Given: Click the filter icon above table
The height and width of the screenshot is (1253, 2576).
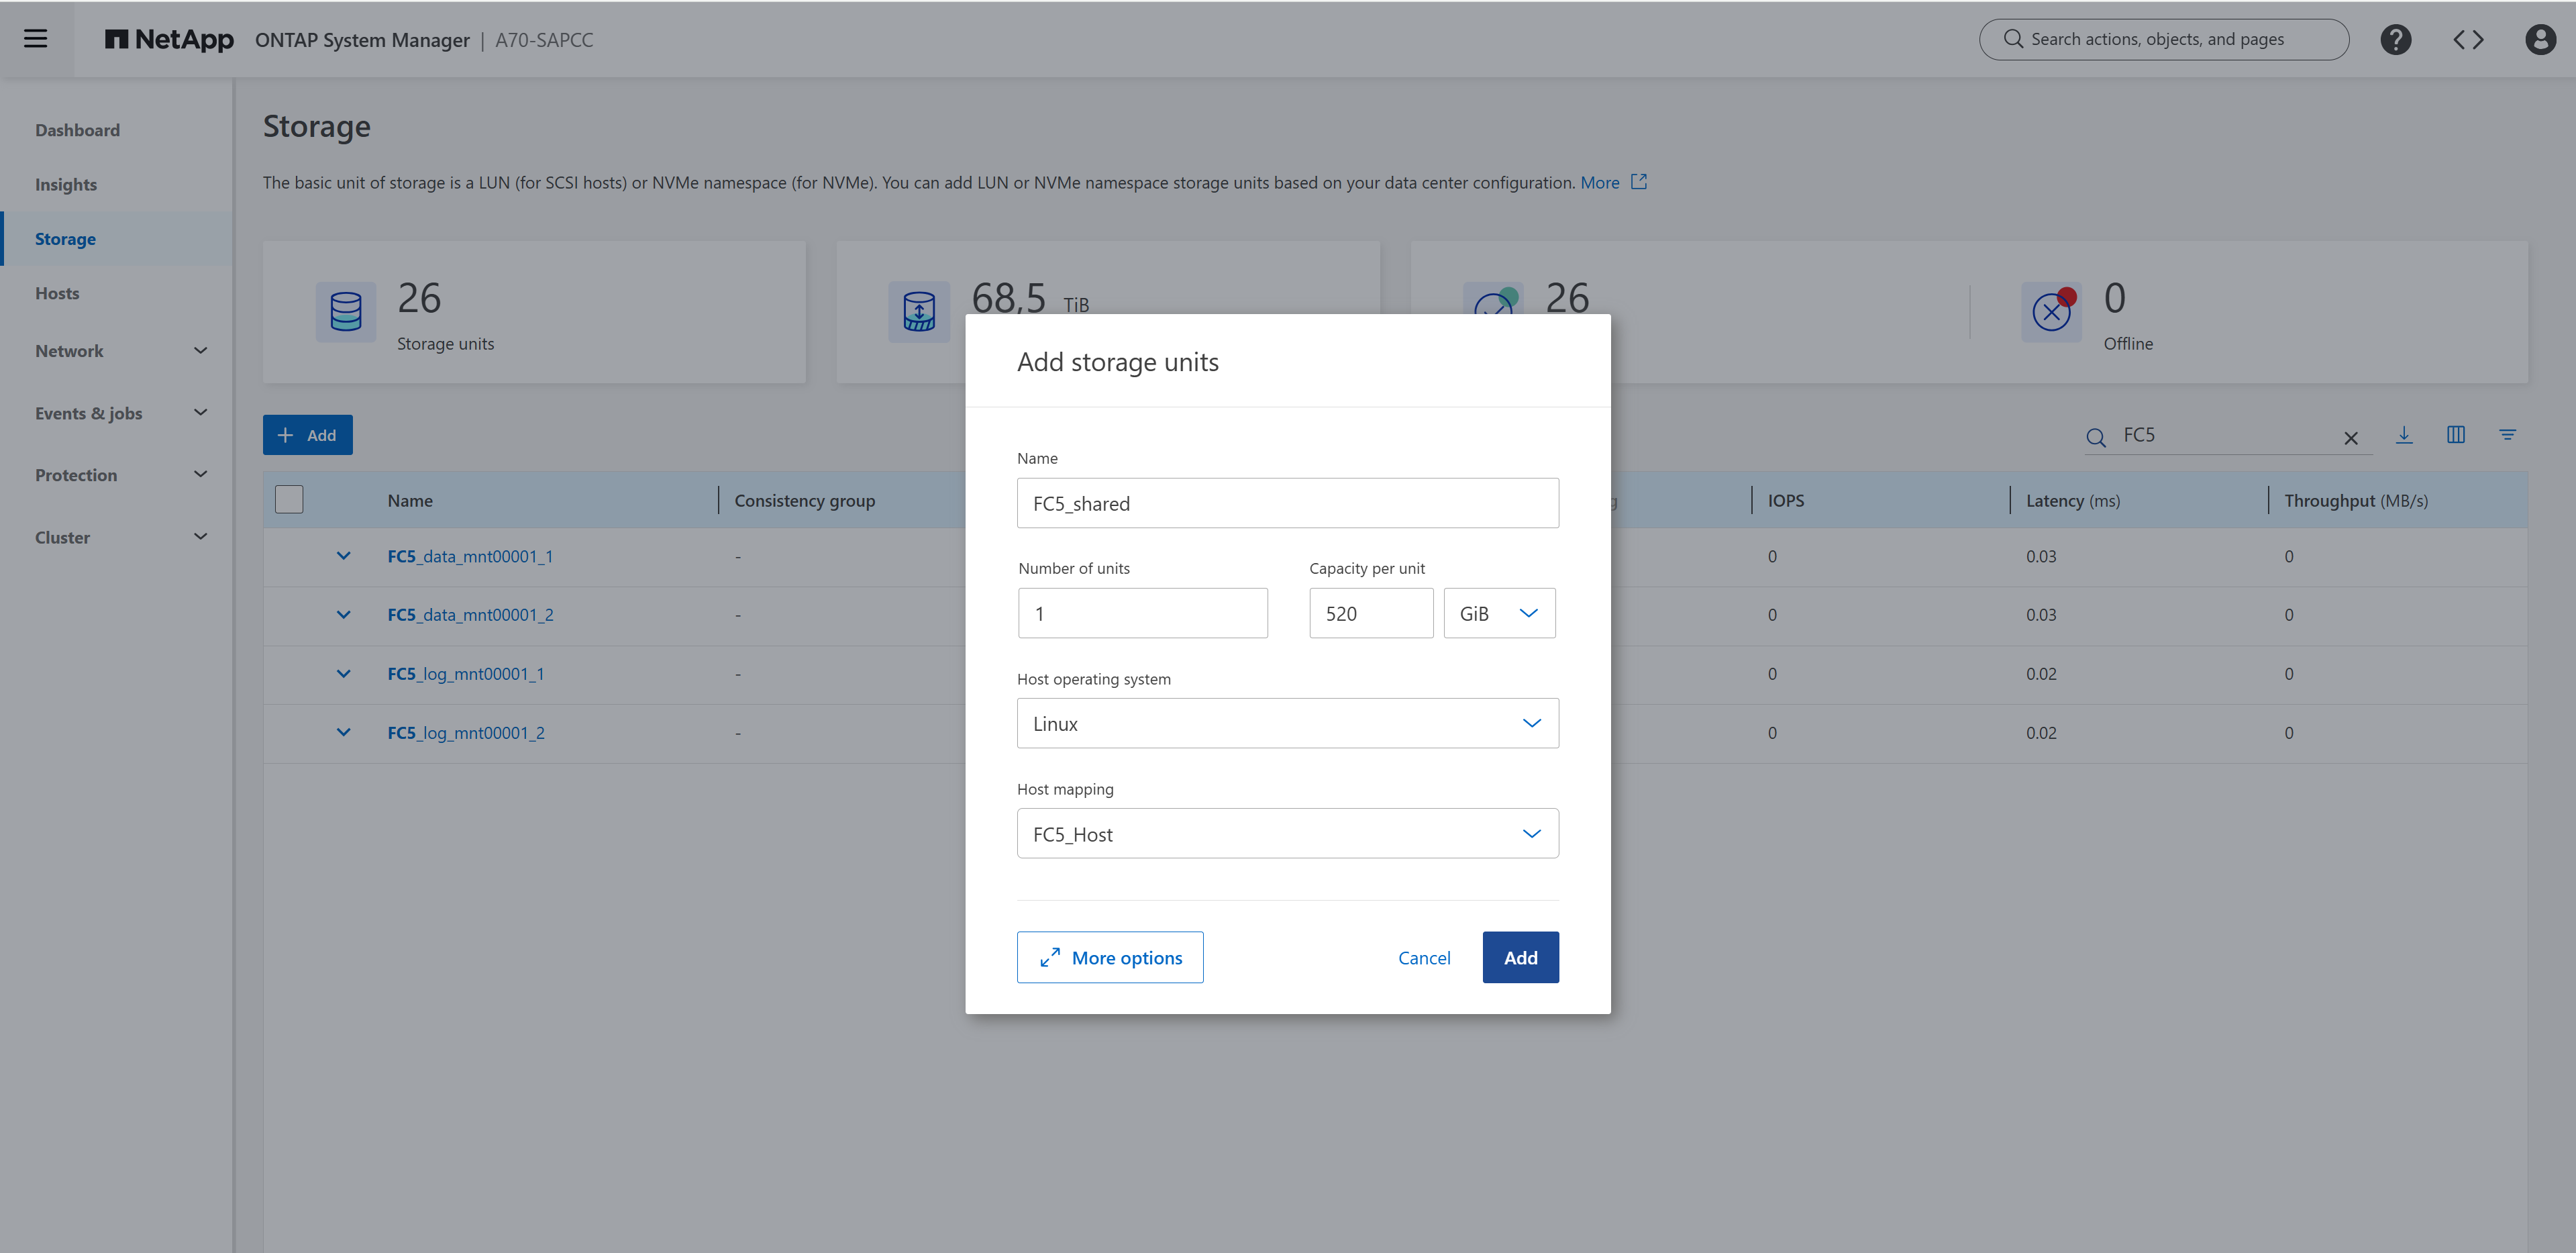Looking at the screenshot, I should coord(2507,435).
